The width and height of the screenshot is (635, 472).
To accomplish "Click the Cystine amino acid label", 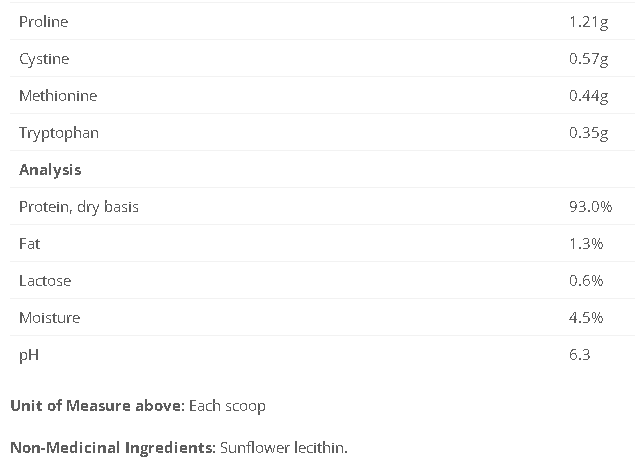I will (x=44, y=59).
